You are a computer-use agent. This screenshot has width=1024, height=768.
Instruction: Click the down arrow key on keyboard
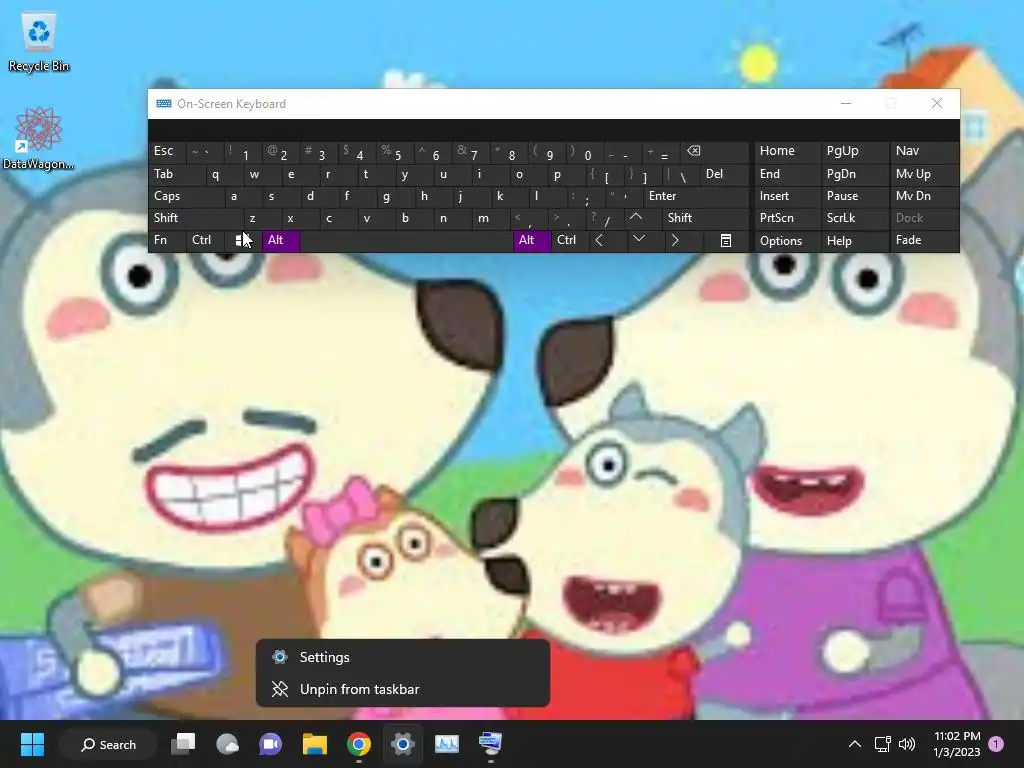coord(639,240)
